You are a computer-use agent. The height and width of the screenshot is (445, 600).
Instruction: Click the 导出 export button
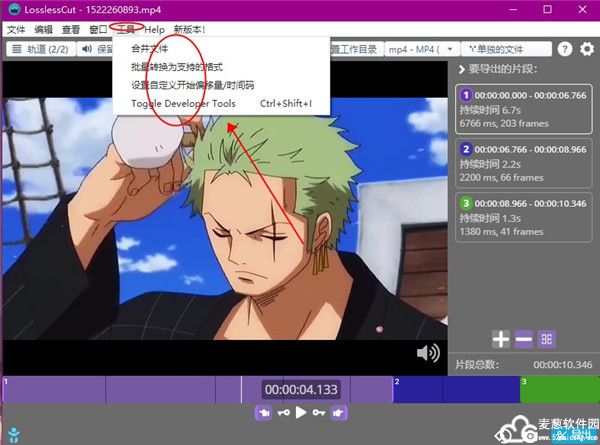pos(574,435)
